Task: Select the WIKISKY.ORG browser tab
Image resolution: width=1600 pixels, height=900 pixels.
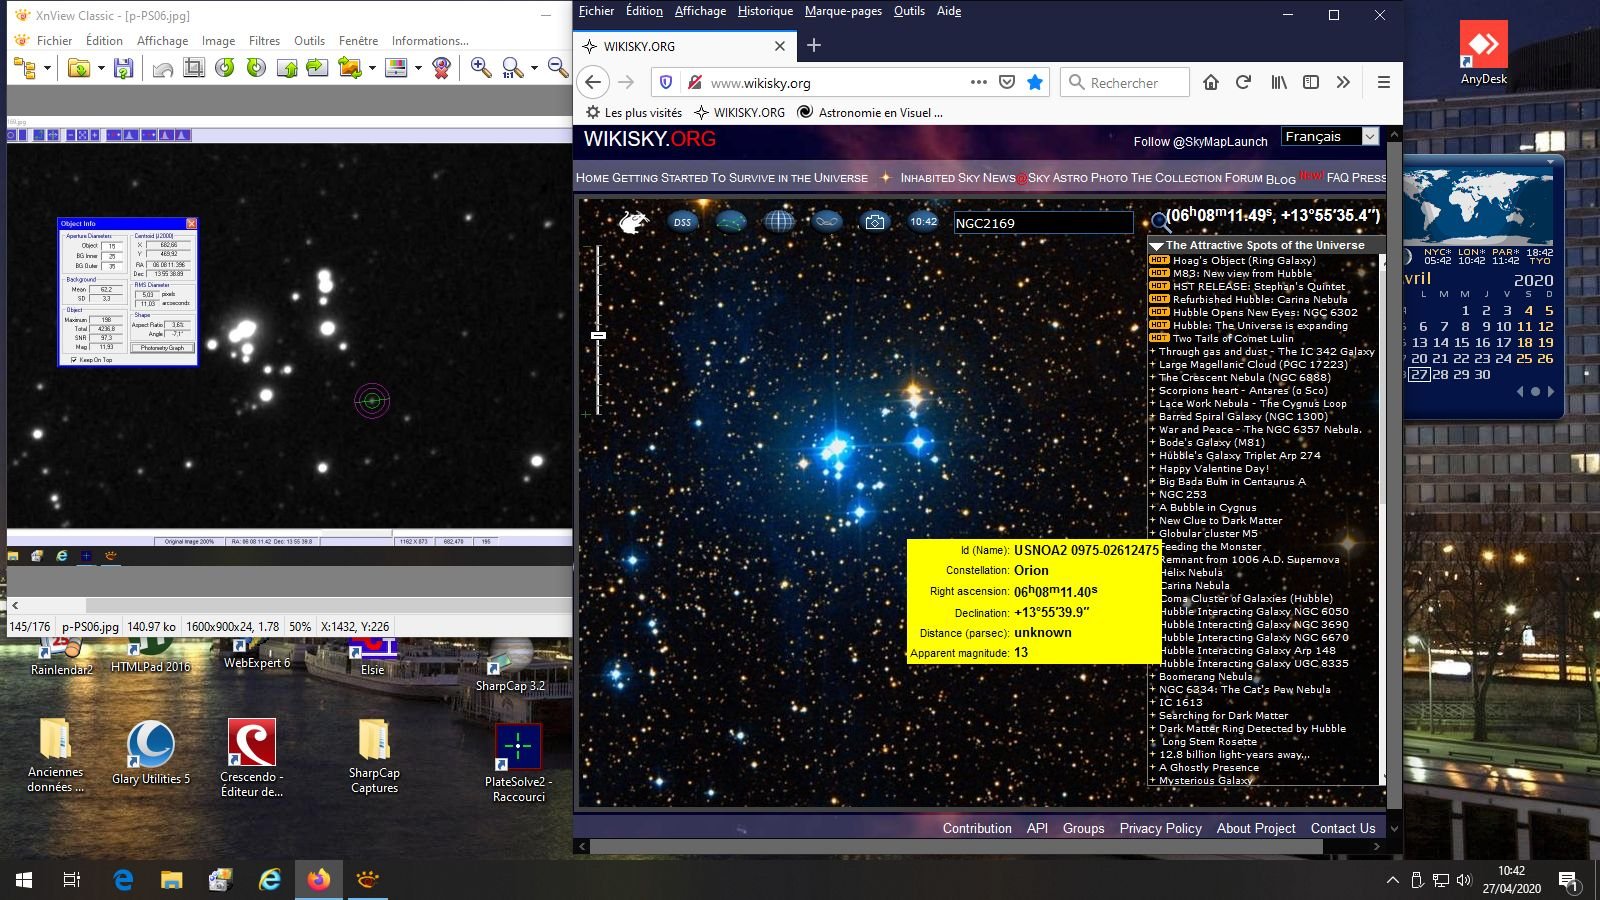Action: (x=685, y=46)
